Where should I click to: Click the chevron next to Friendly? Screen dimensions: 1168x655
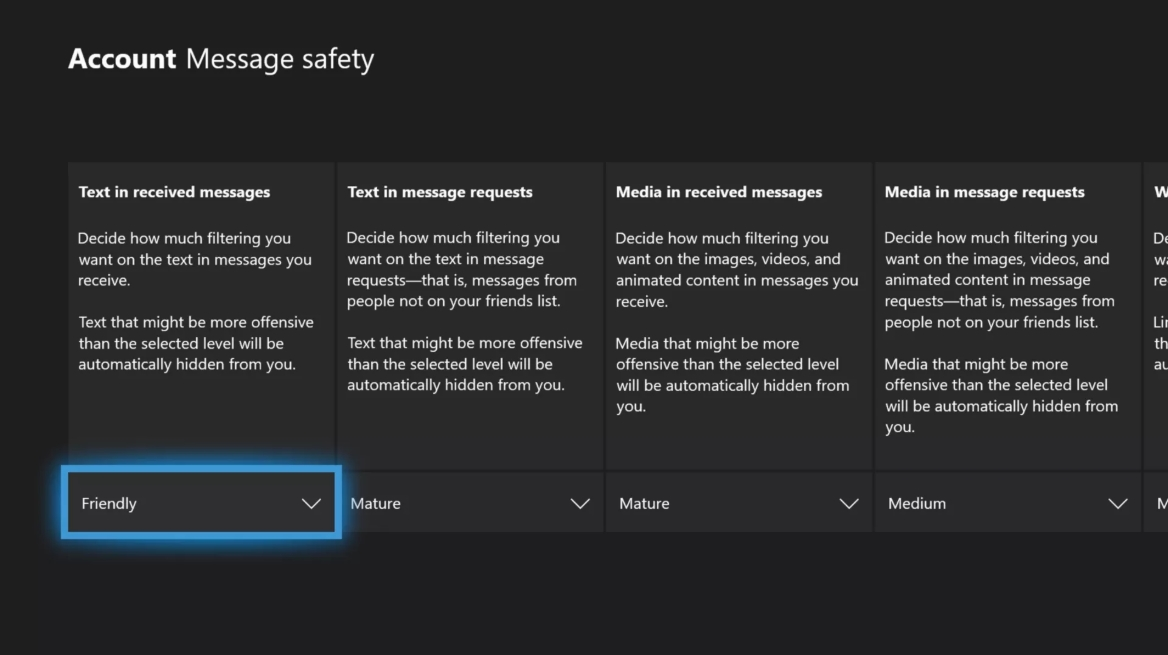point(310,503)
